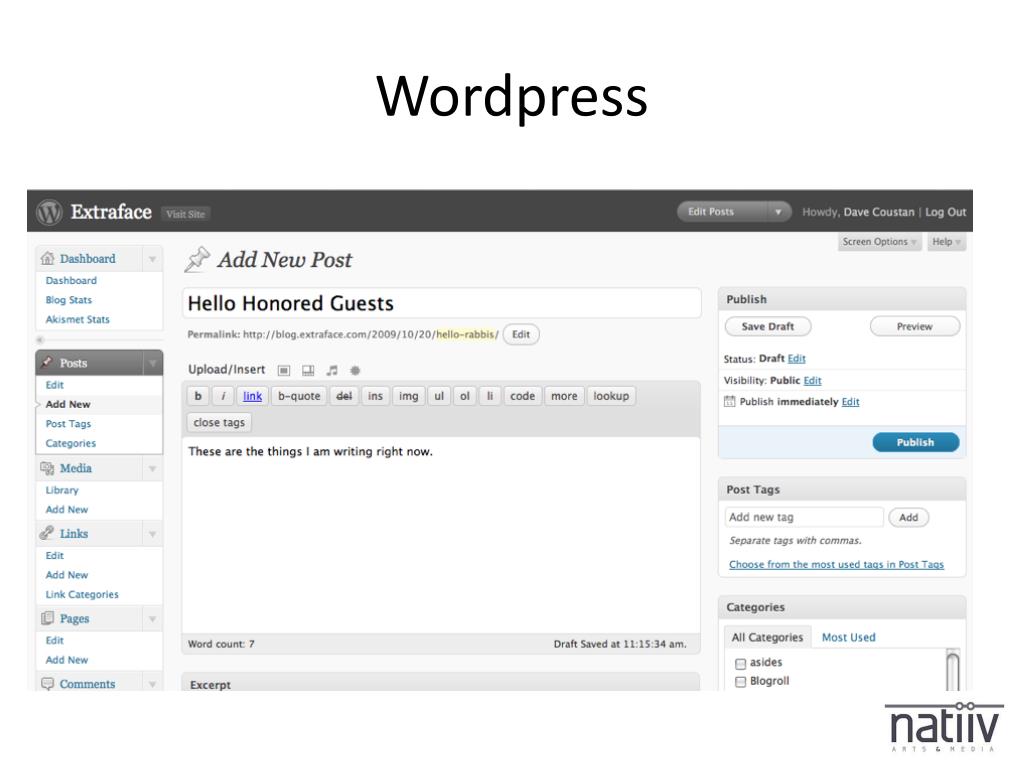Click the post title field reading Hello Honored Guests
This screenshot has height=768, width=1024.
coord(441,303)
